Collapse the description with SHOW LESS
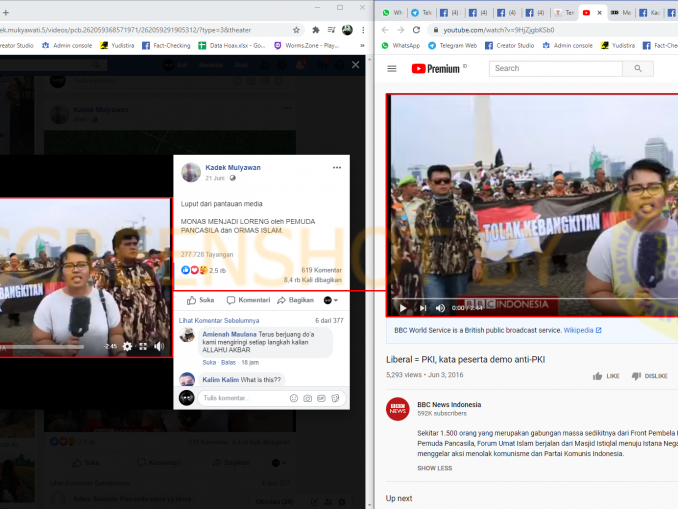 (x=435, y=468)
